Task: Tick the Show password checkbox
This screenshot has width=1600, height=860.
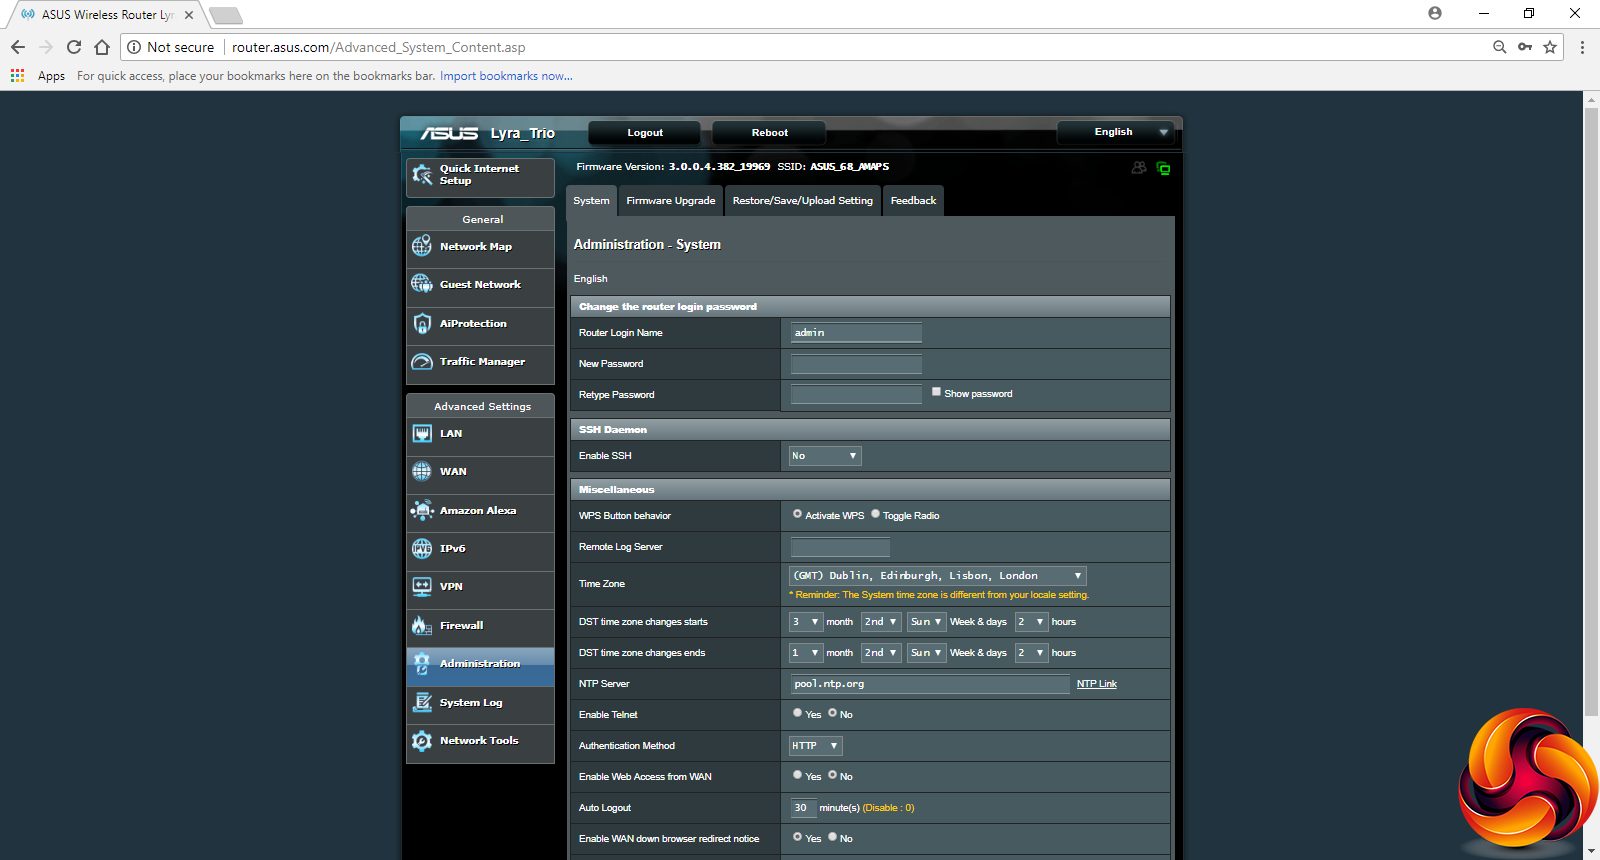Action: click(936, 392)
